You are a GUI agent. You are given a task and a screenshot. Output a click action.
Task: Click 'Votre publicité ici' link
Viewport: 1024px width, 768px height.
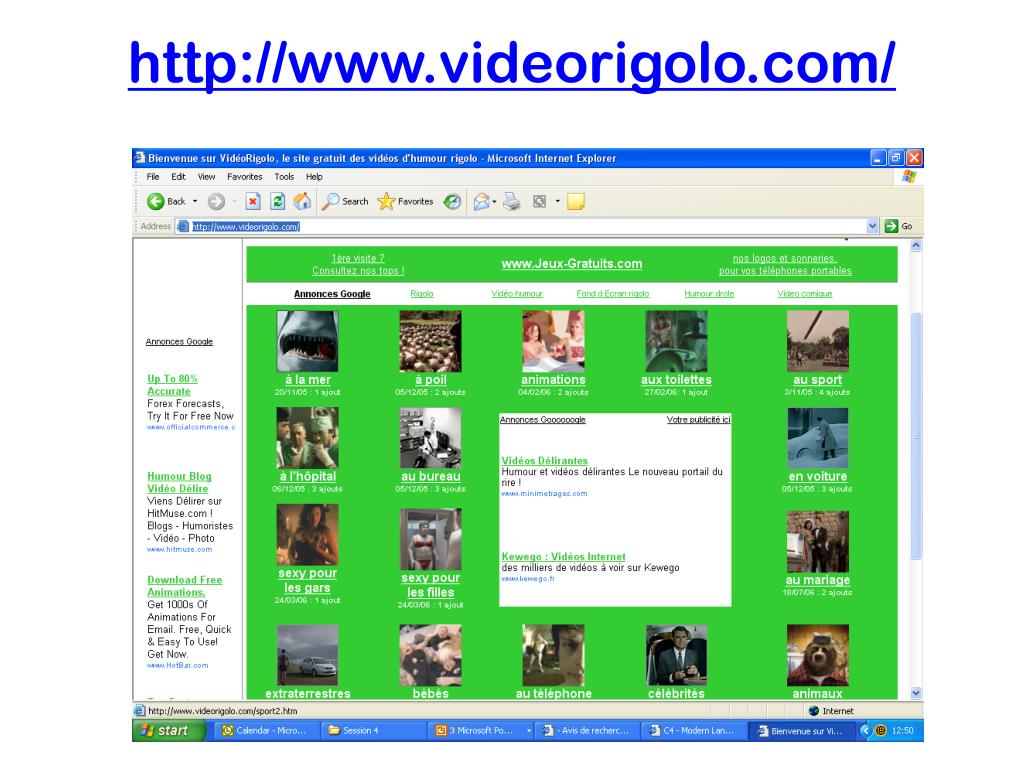pyautogui.click(x=698, y=419)
